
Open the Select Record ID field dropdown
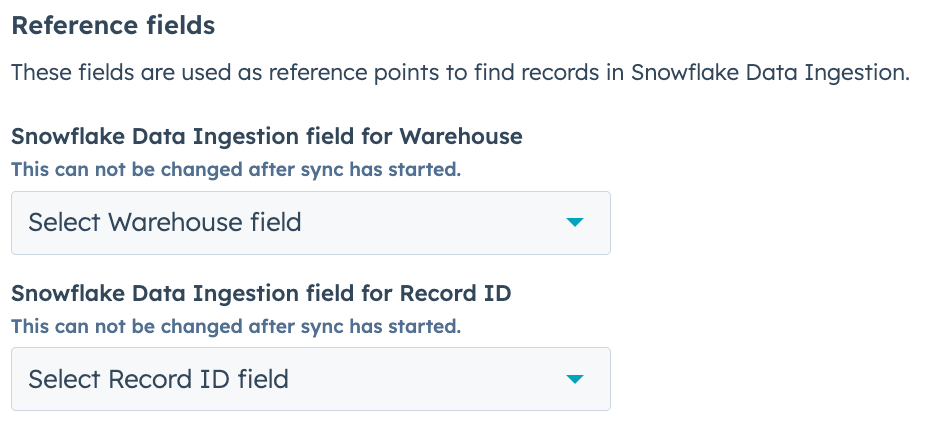pyautogui.click(x=310, y=379)
